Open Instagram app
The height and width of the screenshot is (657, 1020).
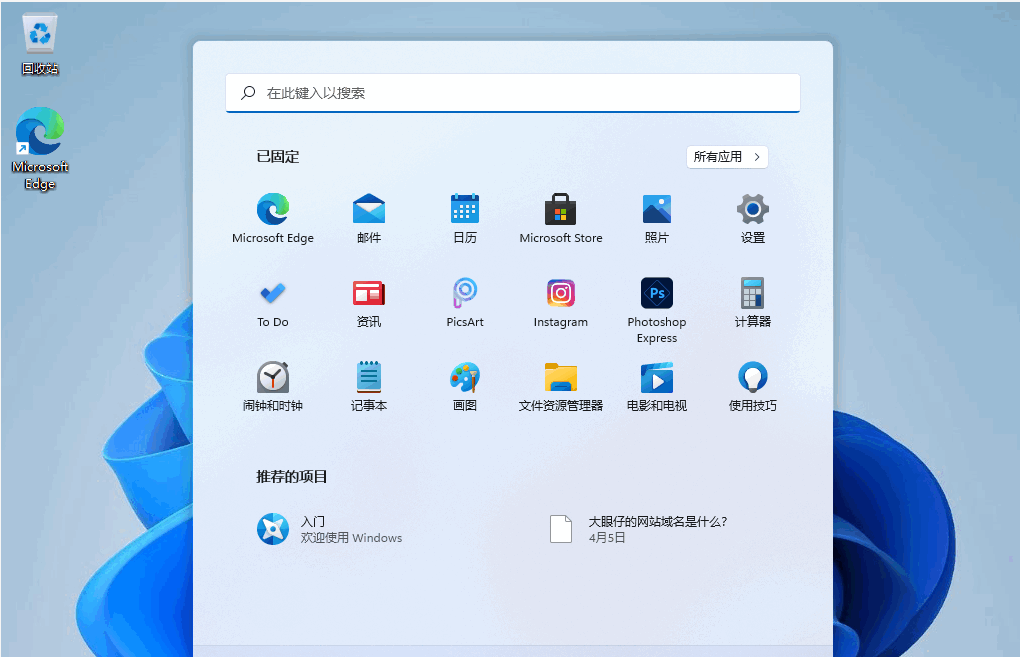561,302
